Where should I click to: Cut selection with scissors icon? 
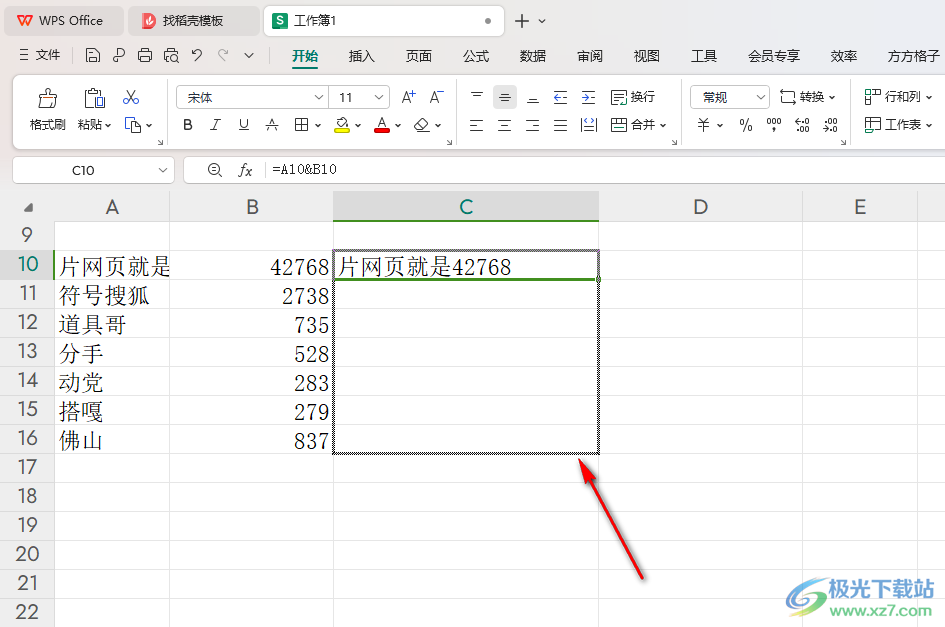coord(131,97)
